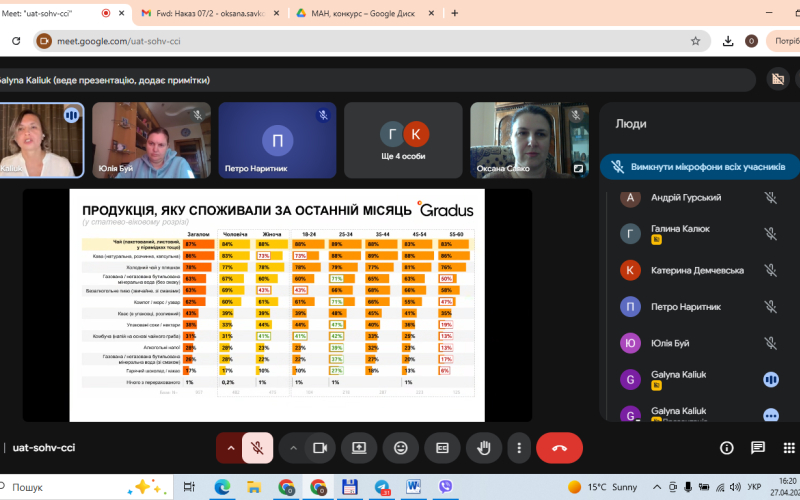The width and height of the screenshot is (800, 500).
Task: Switch keyboard language УКР
Action: 754,487
